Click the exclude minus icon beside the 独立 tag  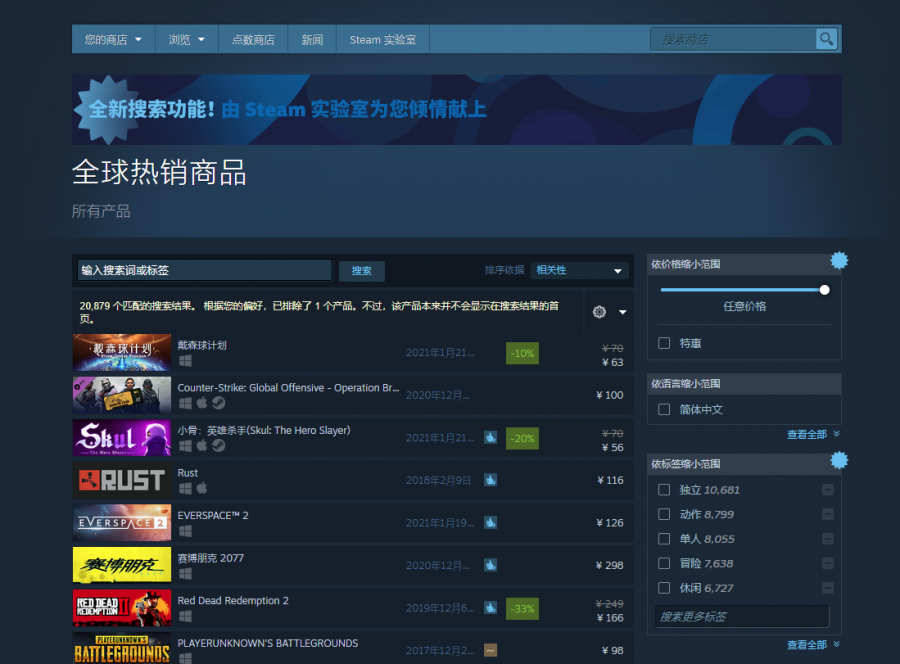(828, 490)
